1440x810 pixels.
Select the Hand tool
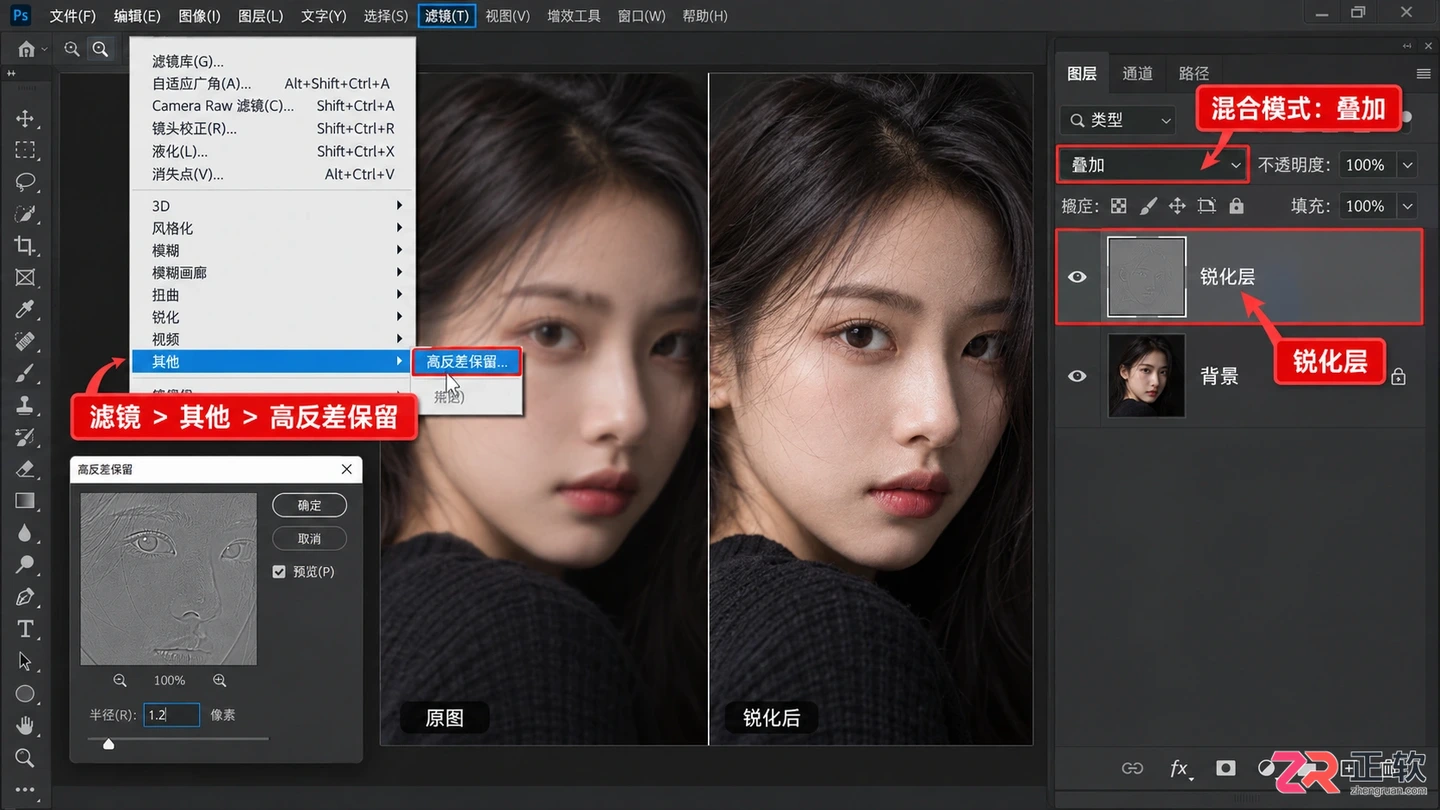[25, 725]
